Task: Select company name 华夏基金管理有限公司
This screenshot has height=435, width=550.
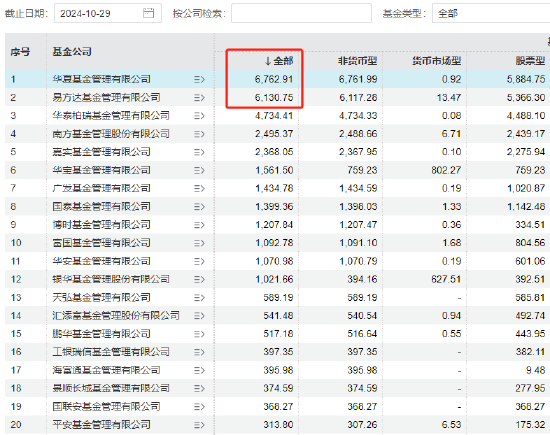Action: click(x=101, y=79)
